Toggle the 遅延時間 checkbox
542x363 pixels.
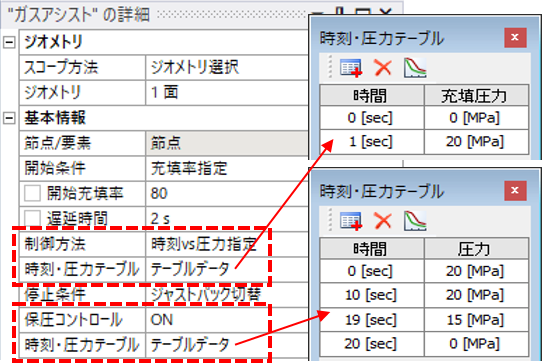click(32, 218)
